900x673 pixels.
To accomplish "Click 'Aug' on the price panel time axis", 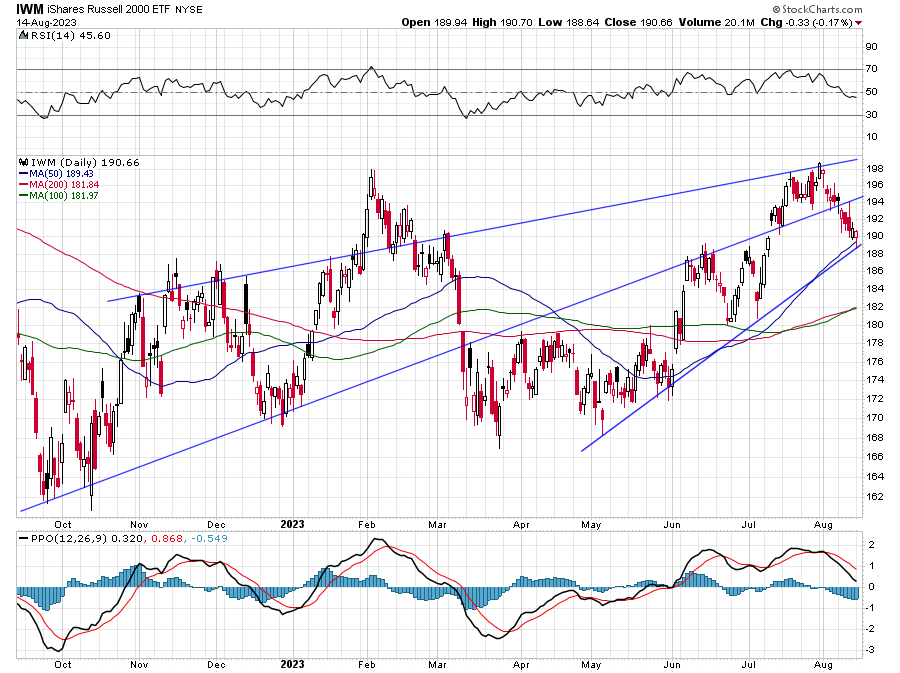I will 823,524.
